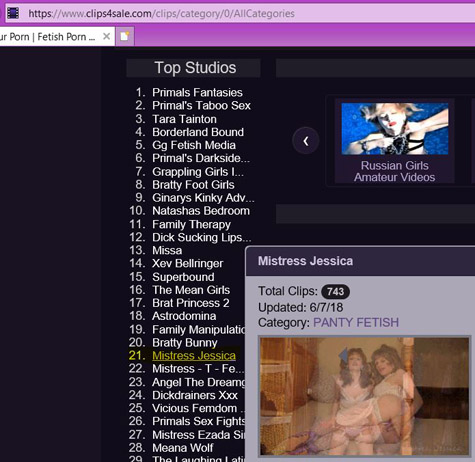Open Natashas Bedroom studio
Screen dimensions: 475x462
click(x=201, y=211)
